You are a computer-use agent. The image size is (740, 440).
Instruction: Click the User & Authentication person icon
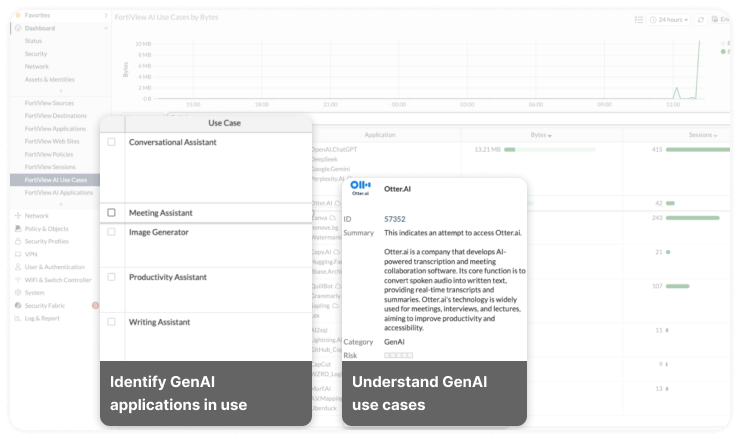pos(18,267)
